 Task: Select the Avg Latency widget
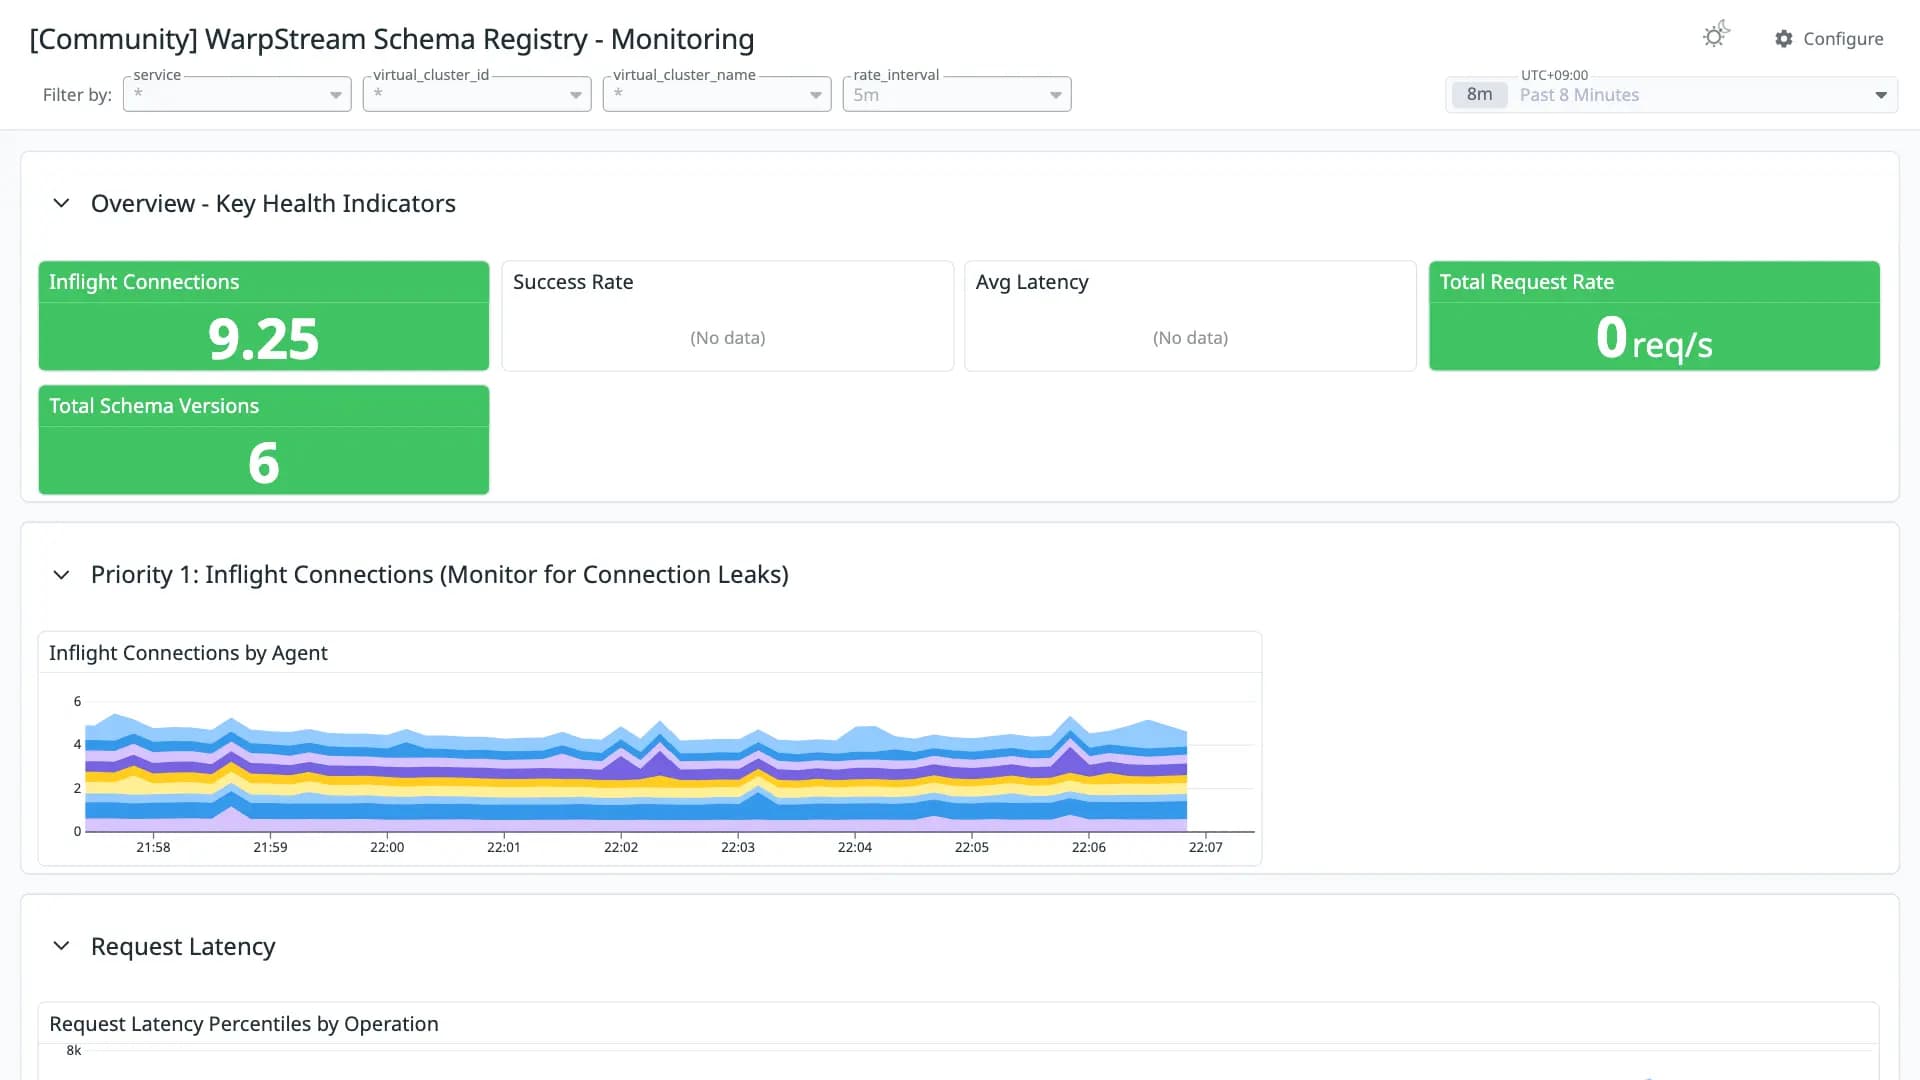[1190, 316]
